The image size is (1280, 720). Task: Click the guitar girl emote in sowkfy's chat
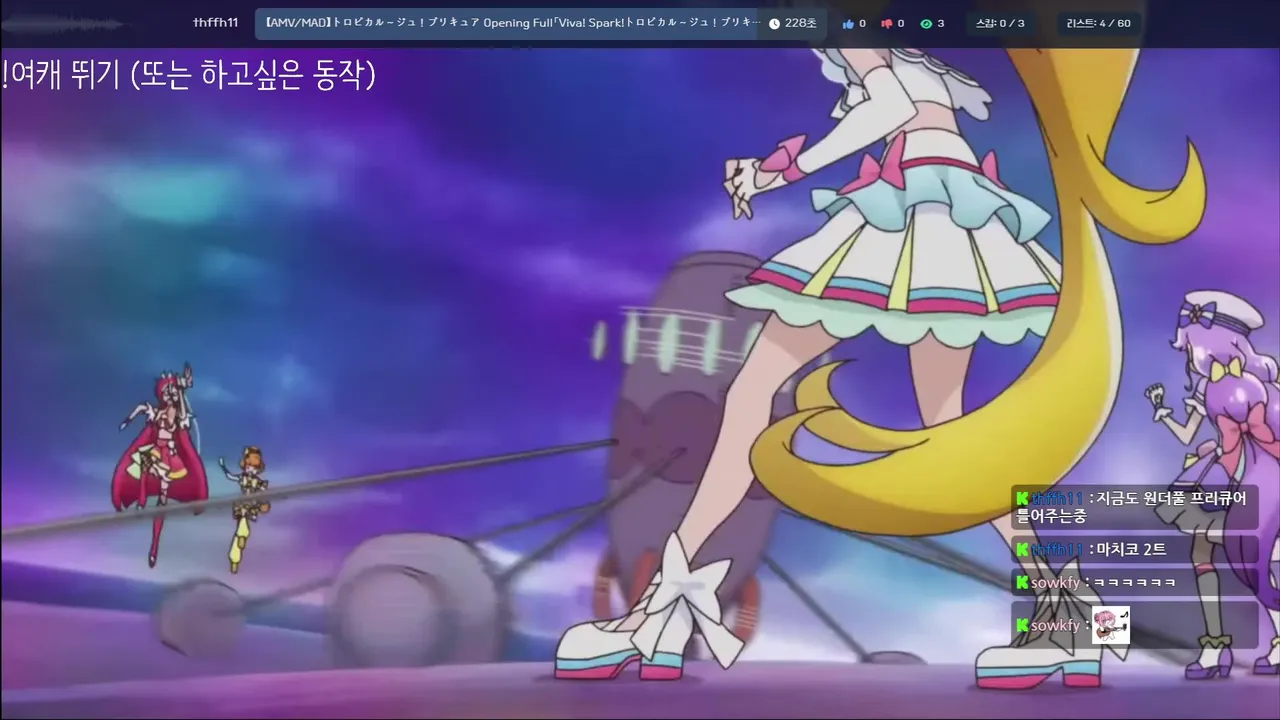[1110, 625]
